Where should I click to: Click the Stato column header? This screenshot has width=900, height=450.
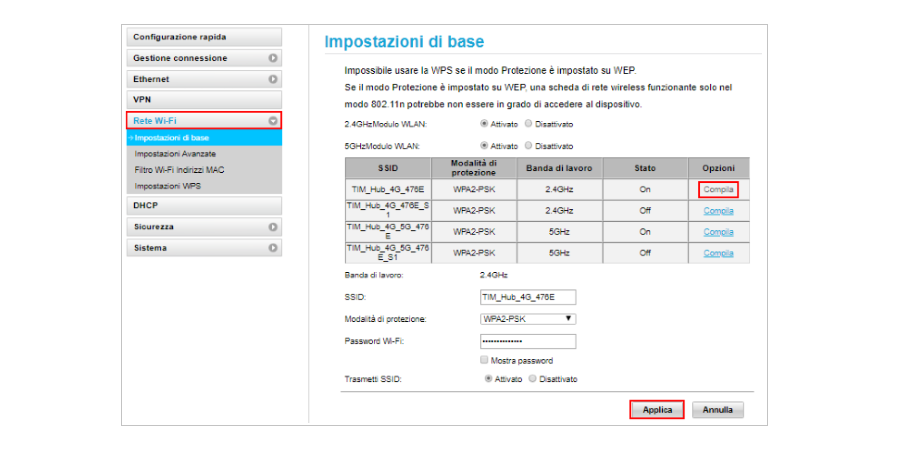645,168
